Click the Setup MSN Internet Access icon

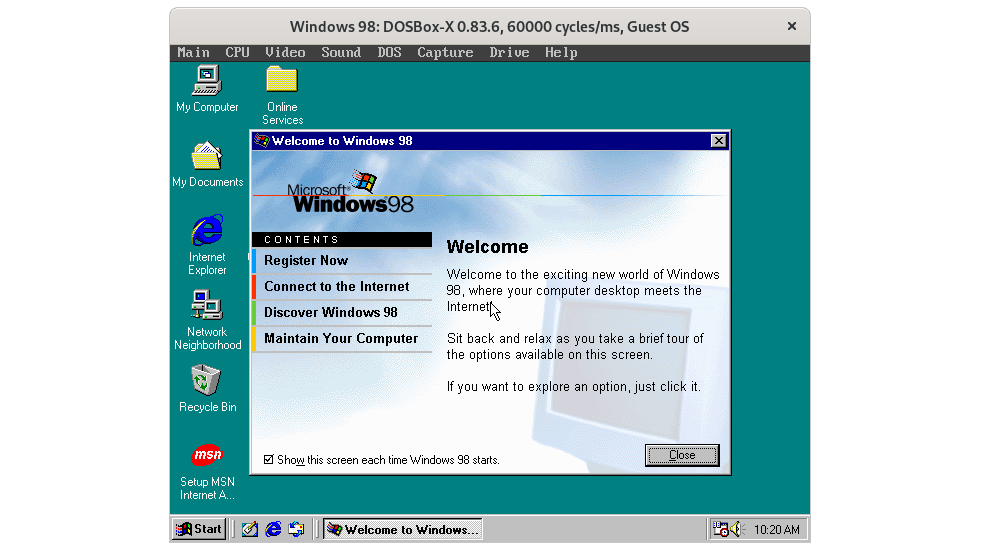tap(207, 456)
